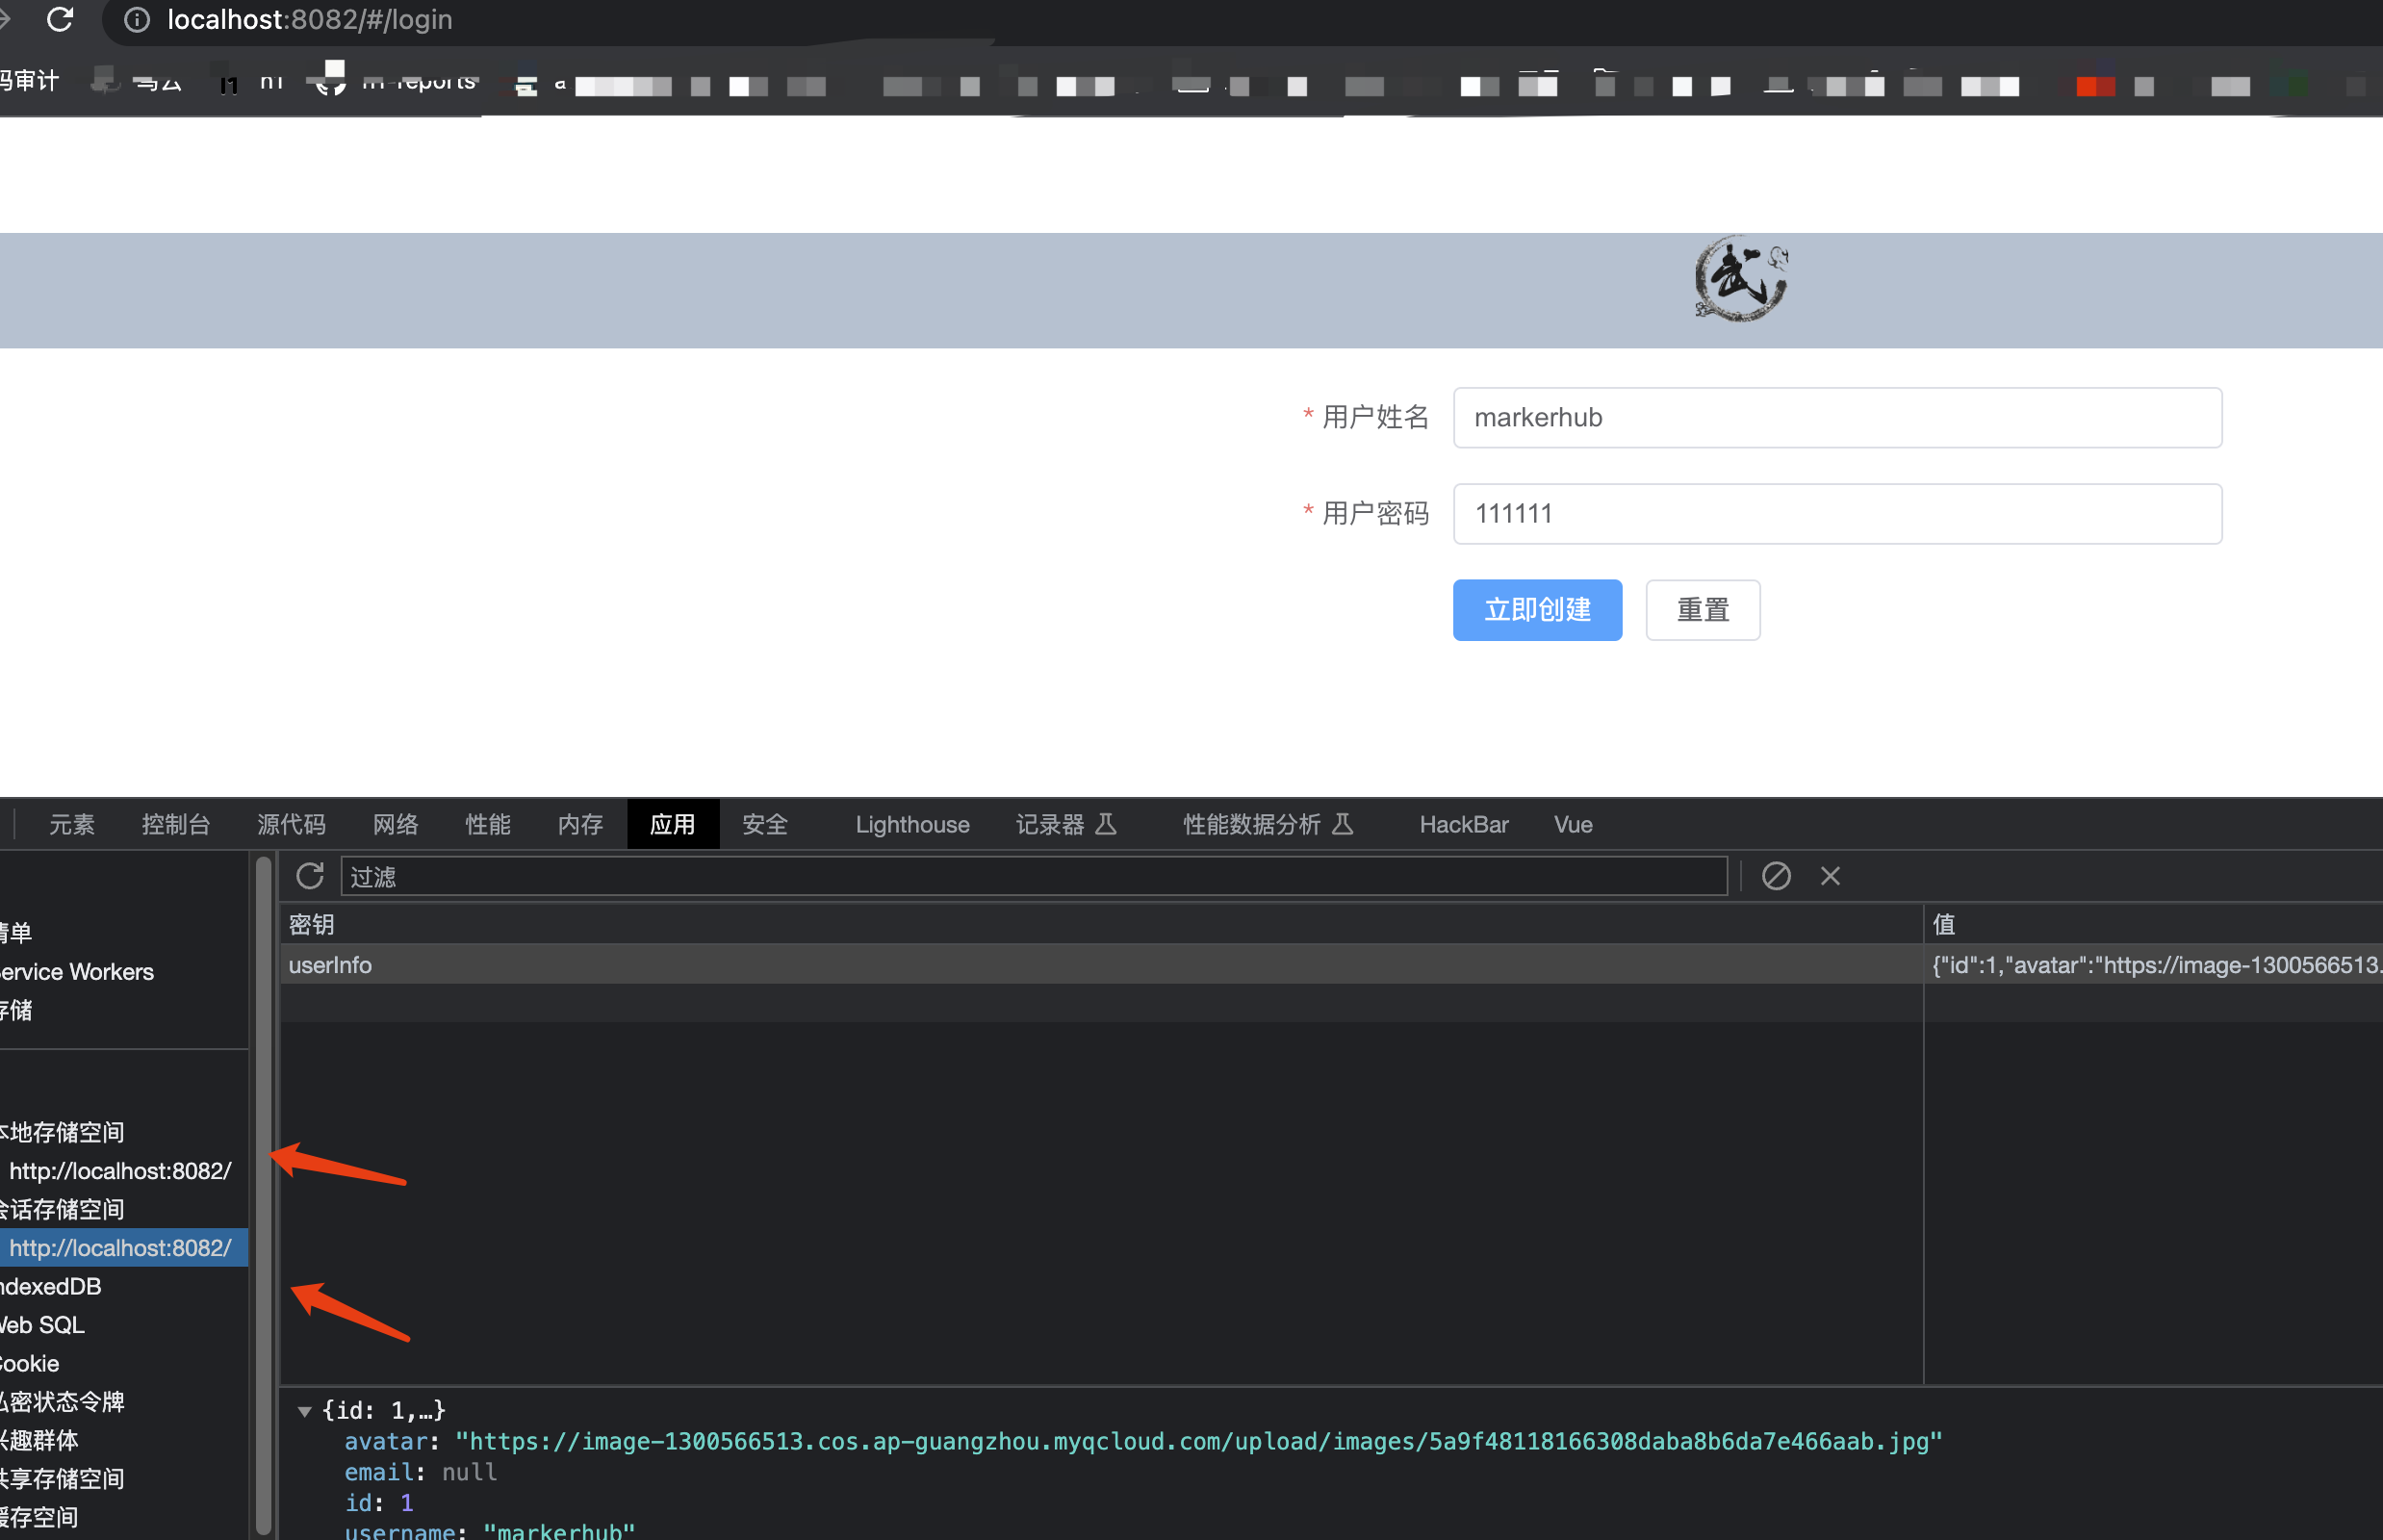The image size is (2383, 1540).
Task: Click the 武 calligraphy logo image
Action: (1739, 279)
